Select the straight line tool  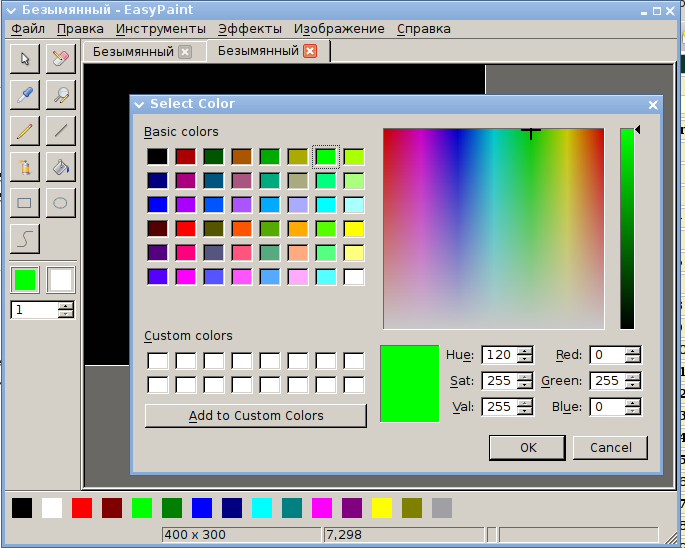point(61,131)
